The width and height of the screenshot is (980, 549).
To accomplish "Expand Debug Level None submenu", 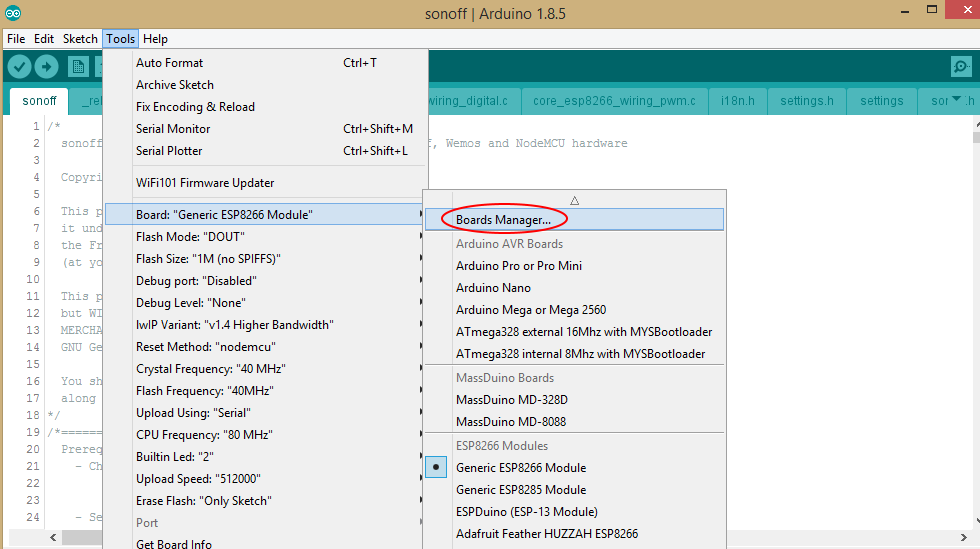I will coord(266,303).
